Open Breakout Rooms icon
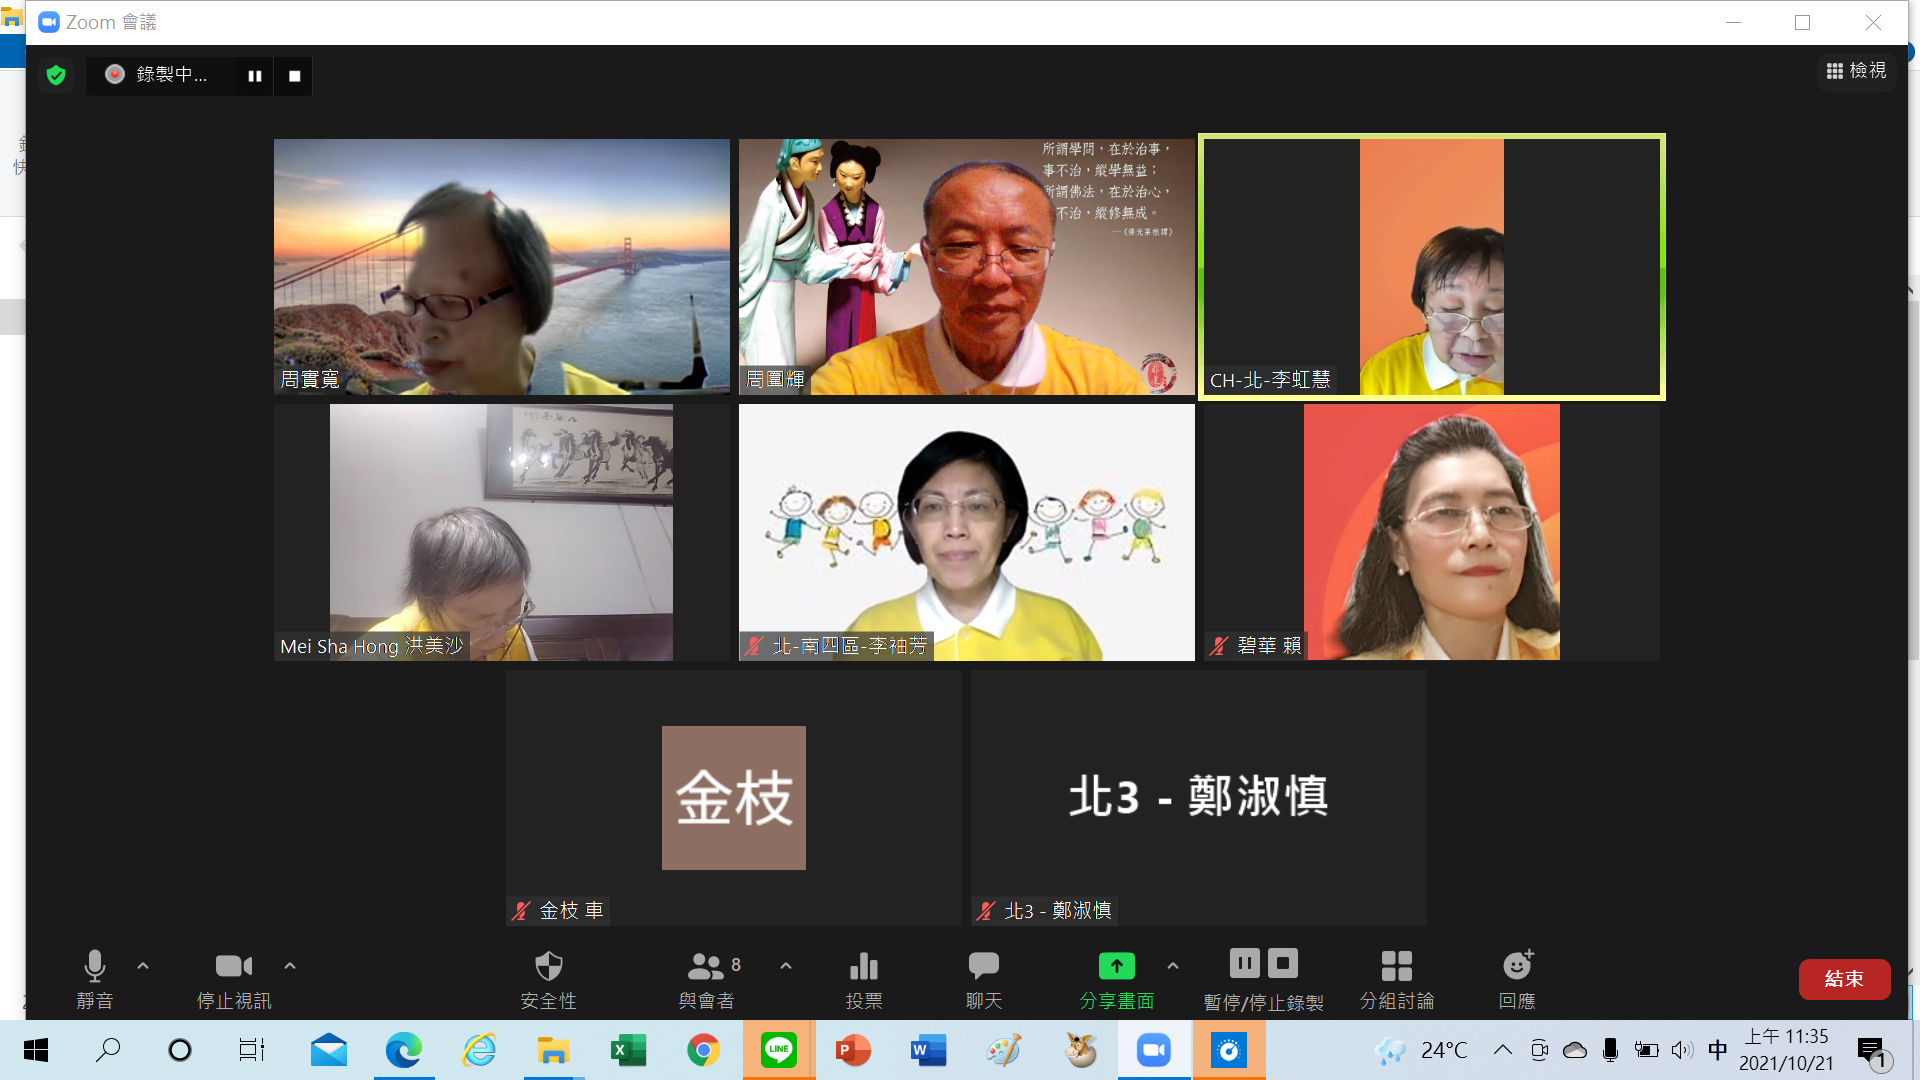The height and width of the screenshot is (1080, 1920). [1396, 967]
